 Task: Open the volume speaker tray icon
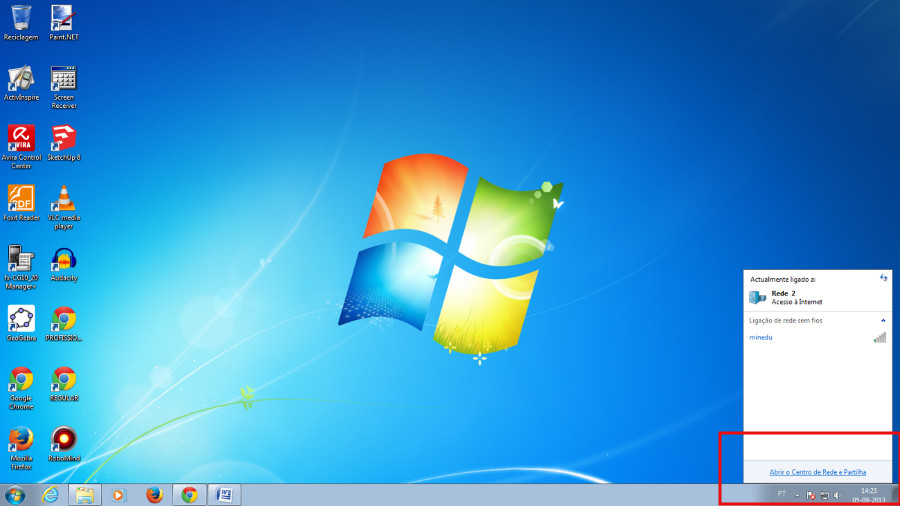tap(837, 495)
